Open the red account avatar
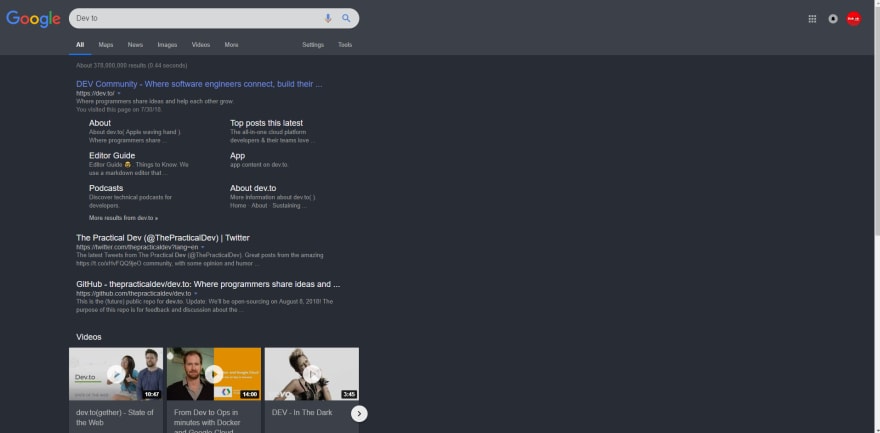 (854, 19)
